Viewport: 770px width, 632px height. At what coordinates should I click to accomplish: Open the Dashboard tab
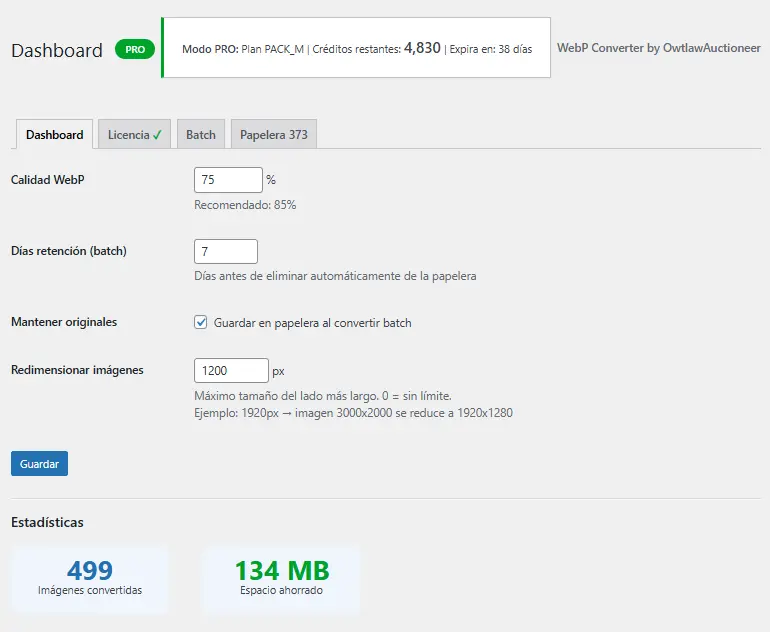coord(55,134)
